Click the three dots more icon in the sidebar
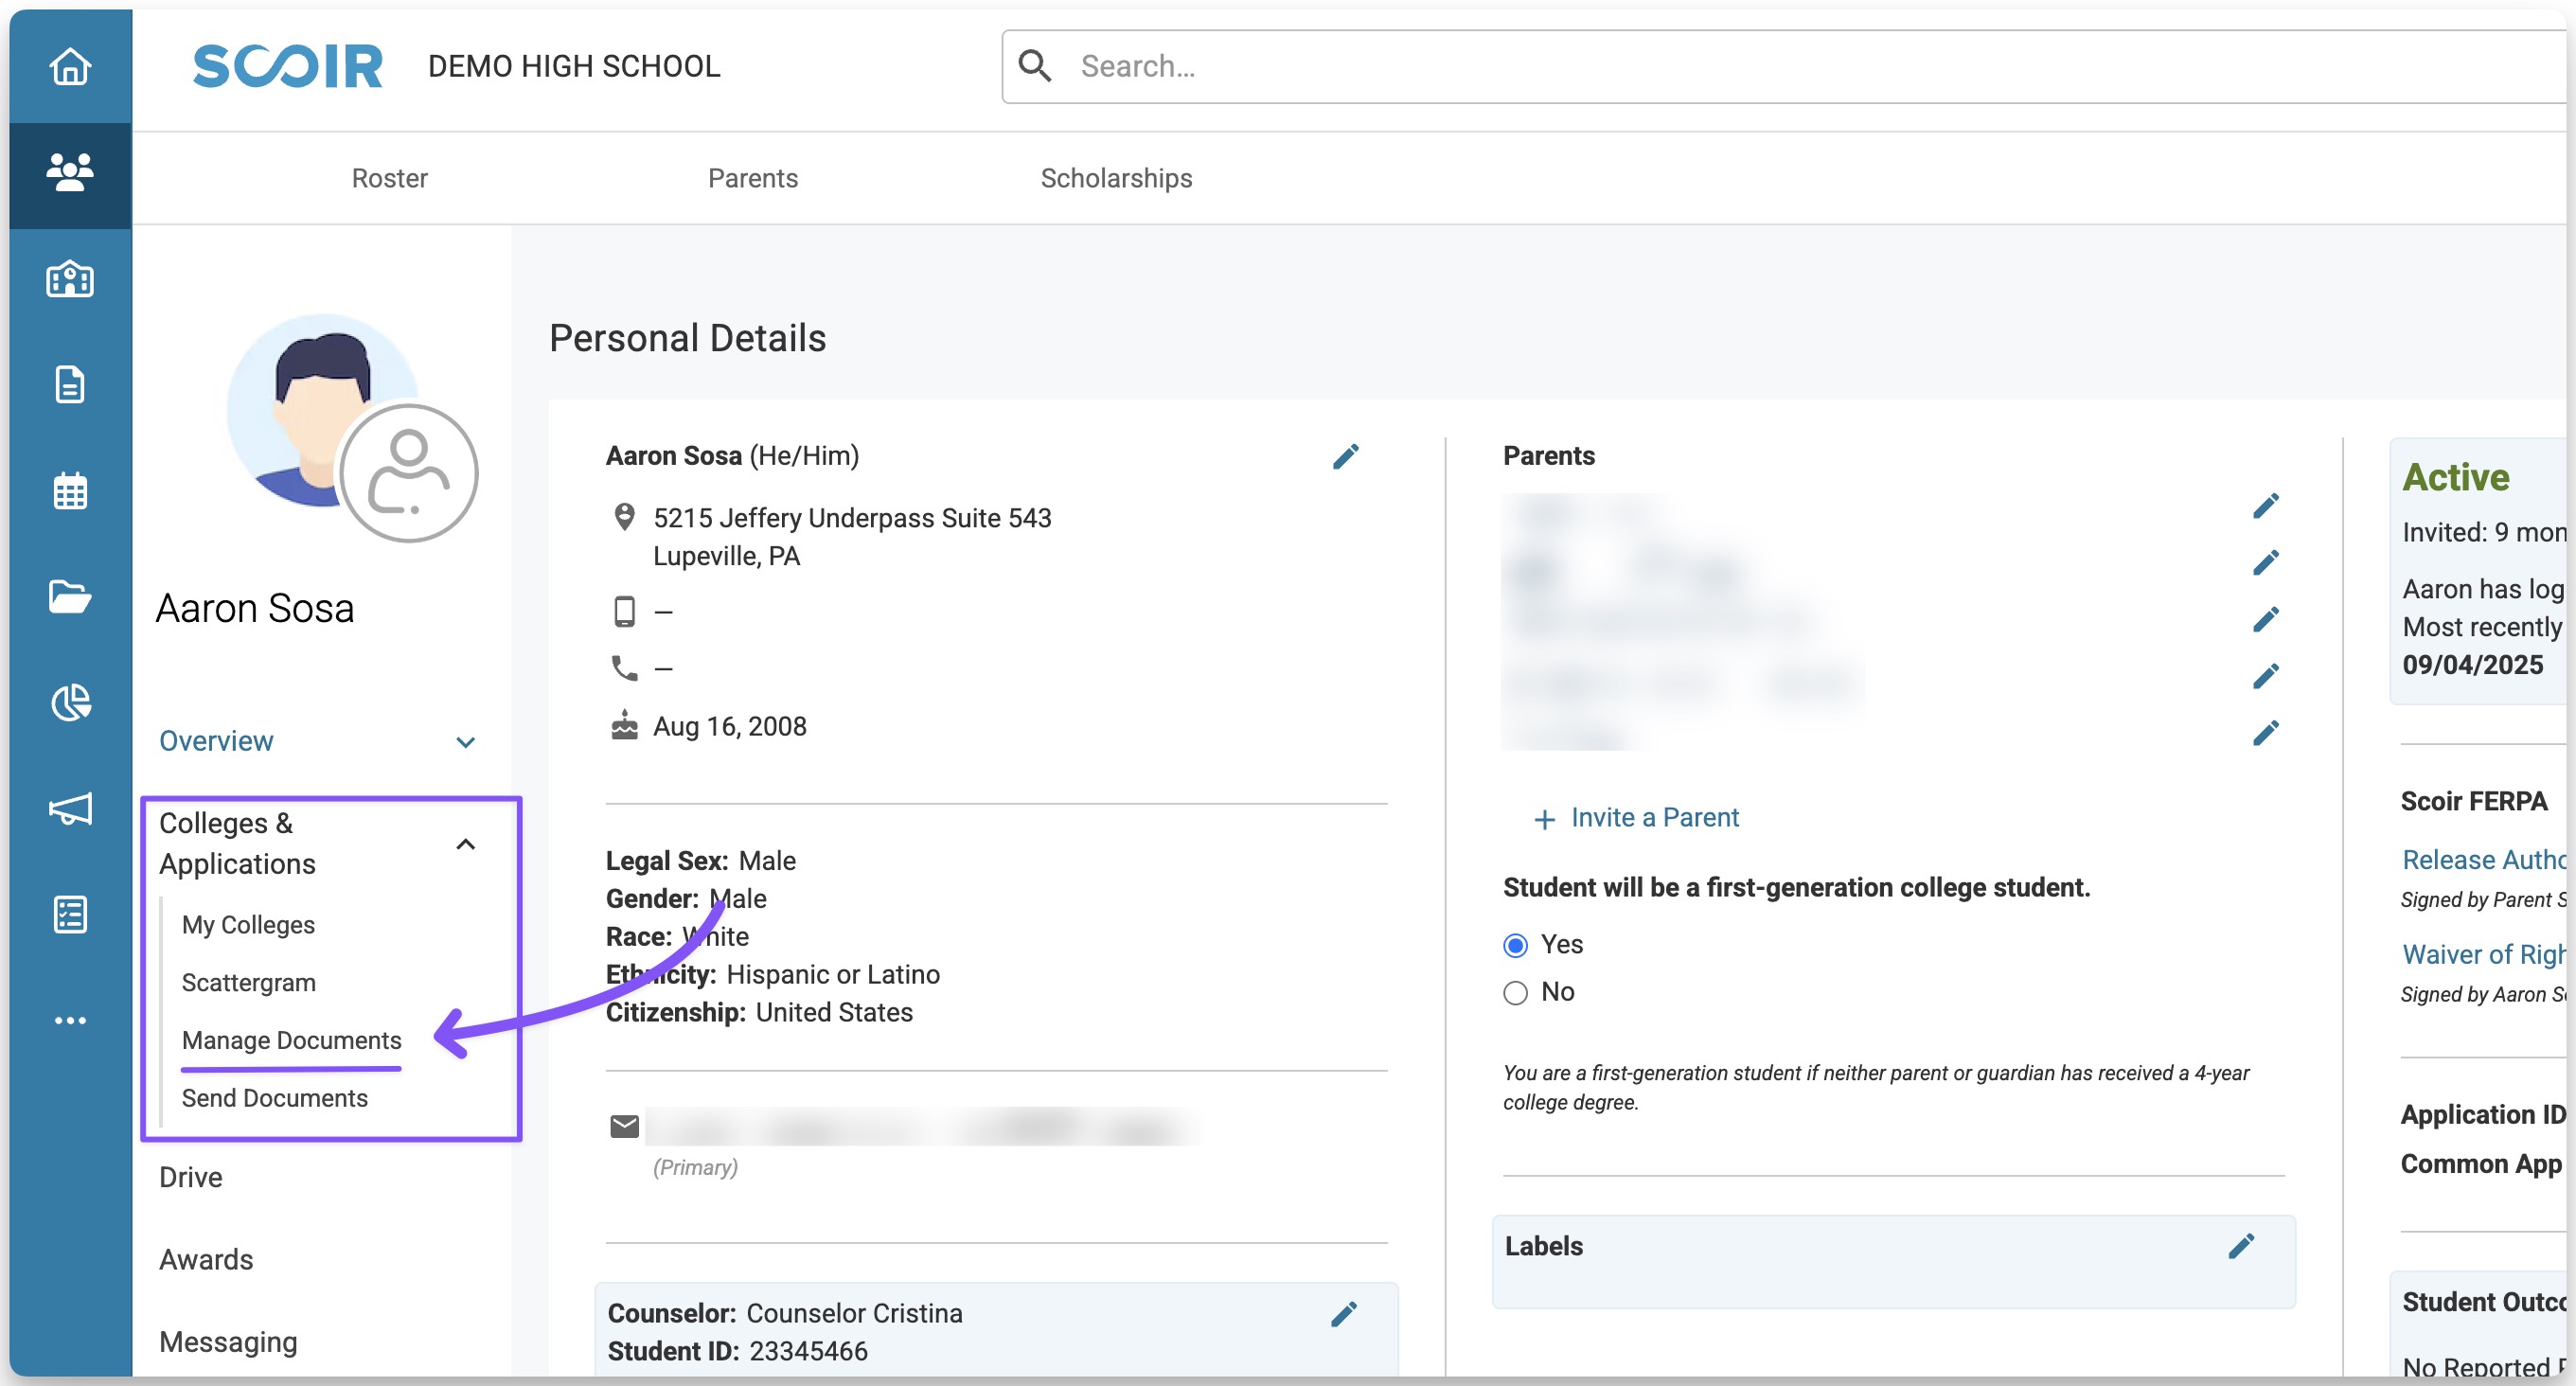The image size is (2576, 1386). tap(70, 1020)
